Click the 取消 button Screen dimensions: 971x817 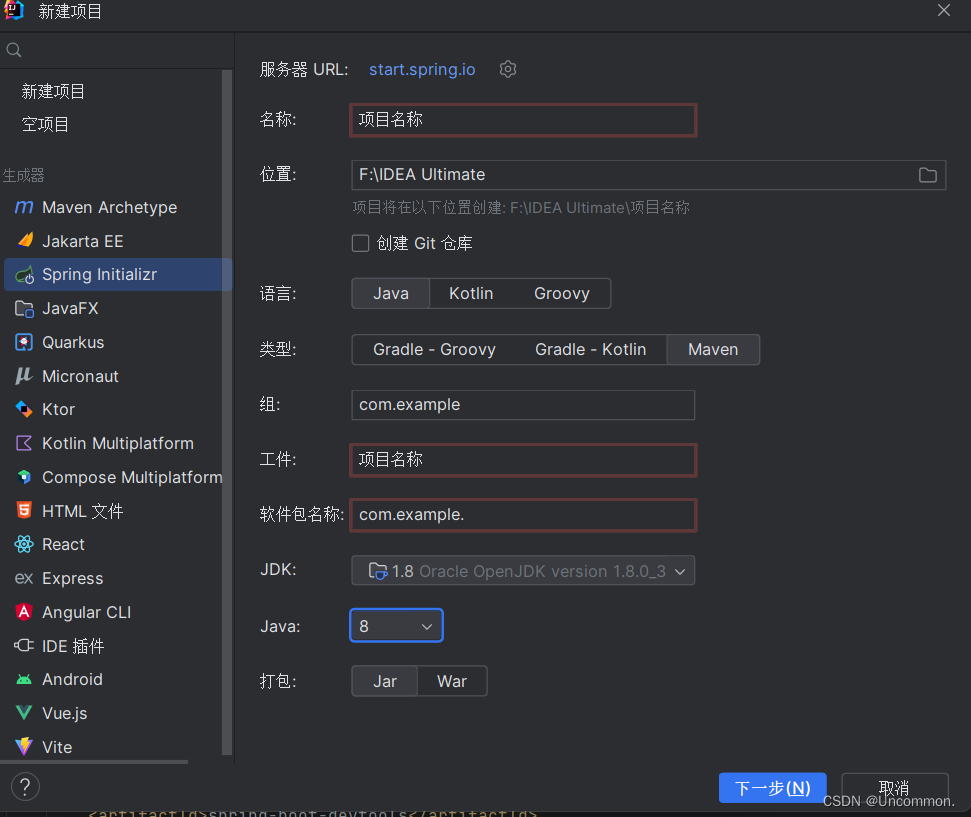click(894, 787)
